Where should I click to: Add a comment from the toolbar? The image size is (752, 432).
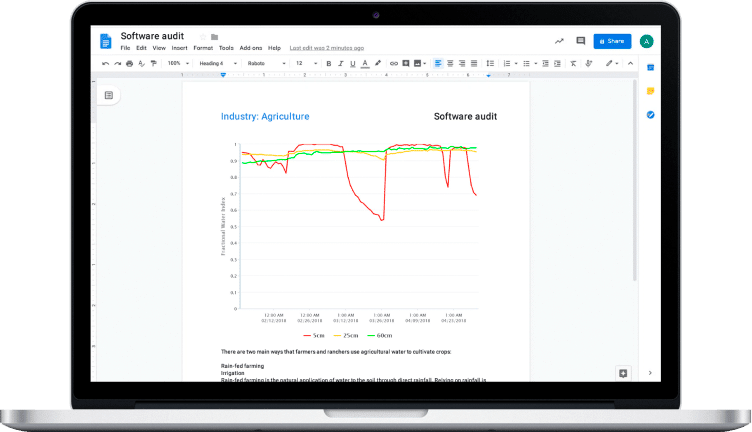(406, 63)
